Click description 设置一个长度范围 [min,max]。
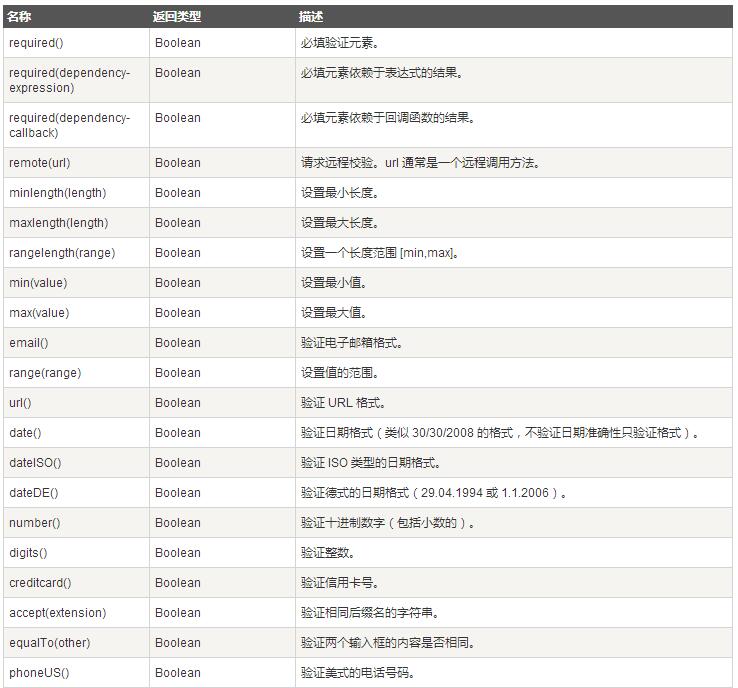 click(380, 253)
